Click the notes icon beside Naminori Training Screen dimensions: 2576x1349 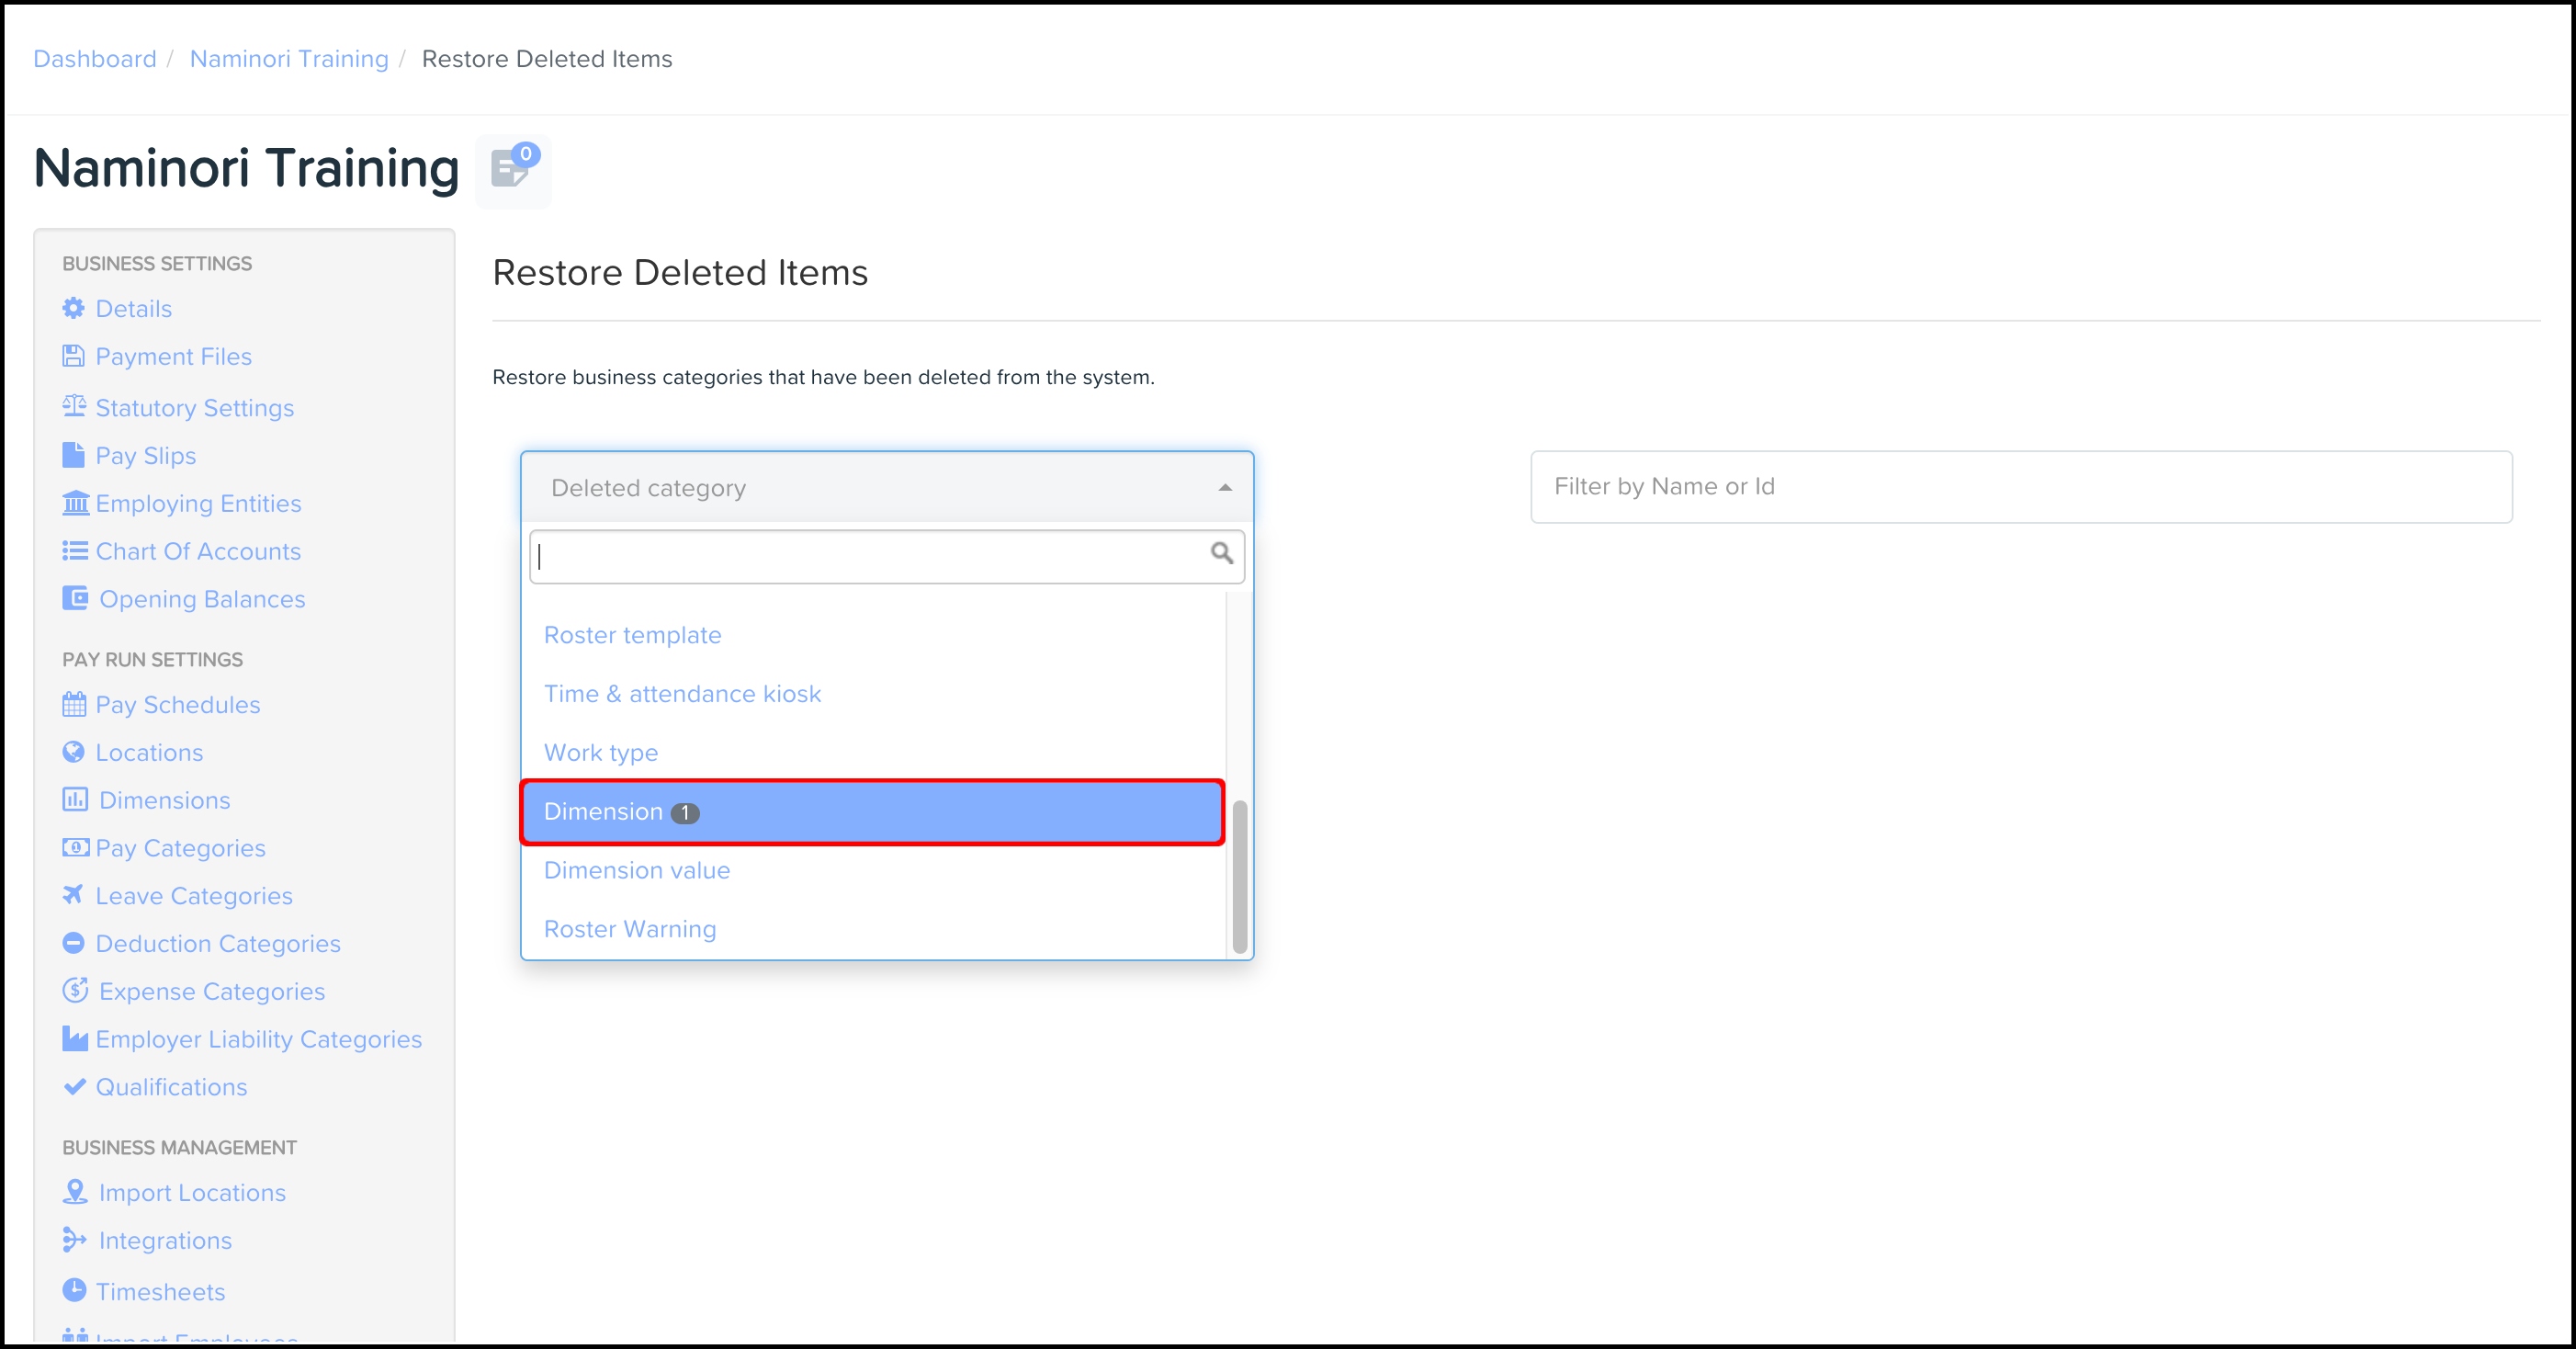tap(512, 170)
